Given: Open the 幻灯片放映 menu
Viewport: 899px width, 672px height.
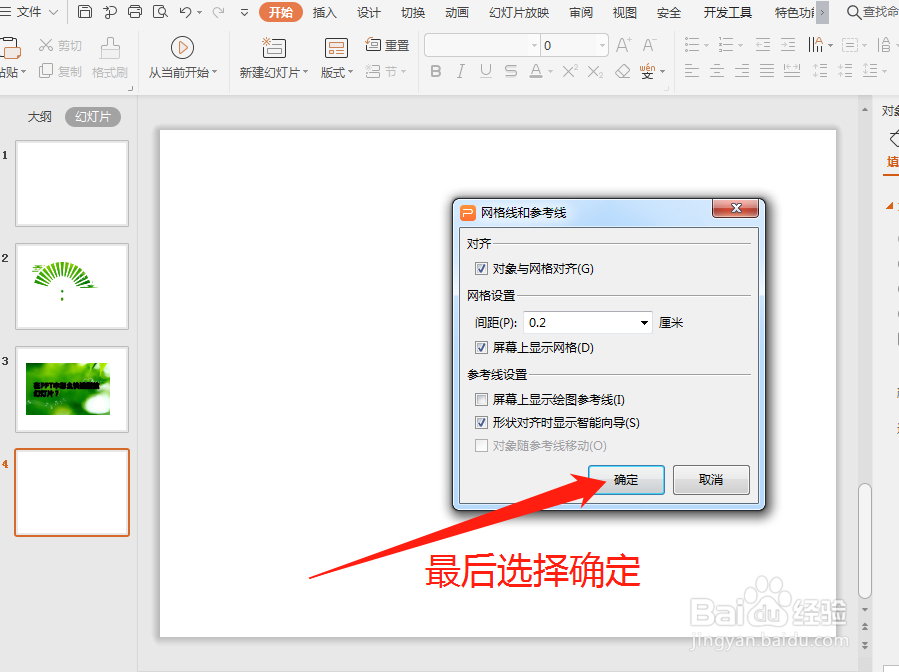Looking at the screenshot, I should [x=518, y=13].
